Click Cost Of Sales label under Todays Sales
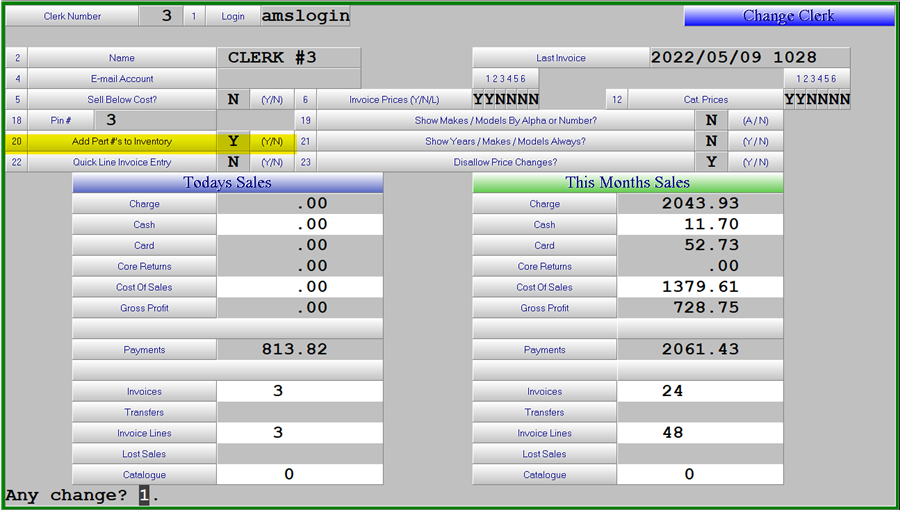The height and width of the screenshot is (510, 900). (x=144, y=287)
